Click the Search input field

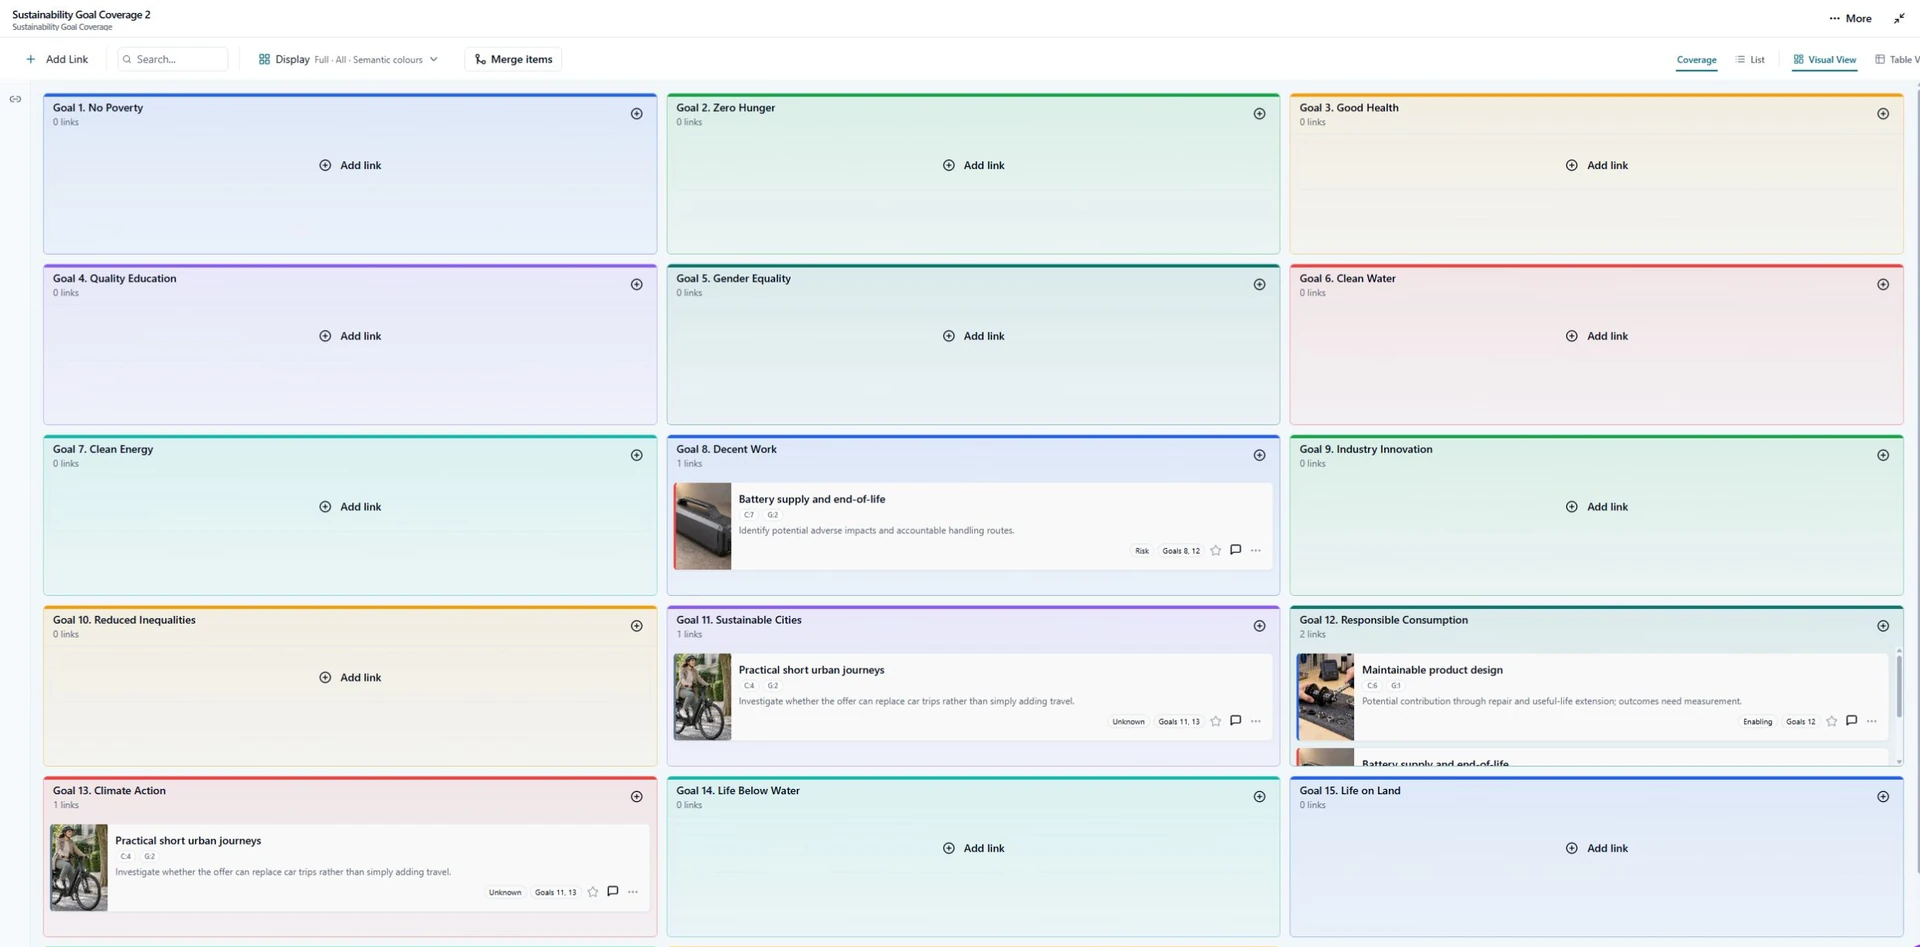click(173, 59)
